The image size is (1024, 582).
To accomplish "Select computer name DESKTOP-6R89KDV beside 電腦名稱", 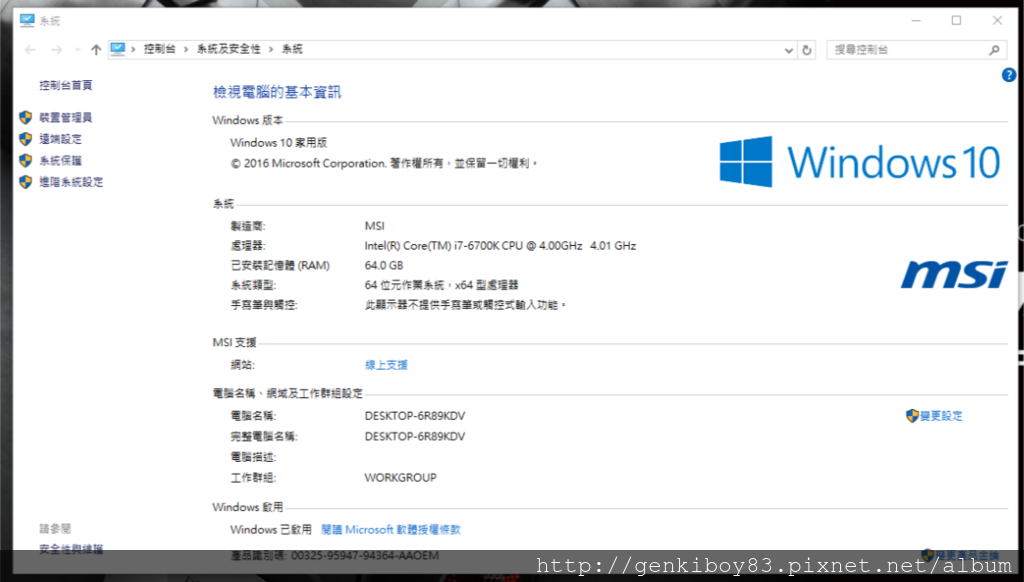I will click(415, 416).
